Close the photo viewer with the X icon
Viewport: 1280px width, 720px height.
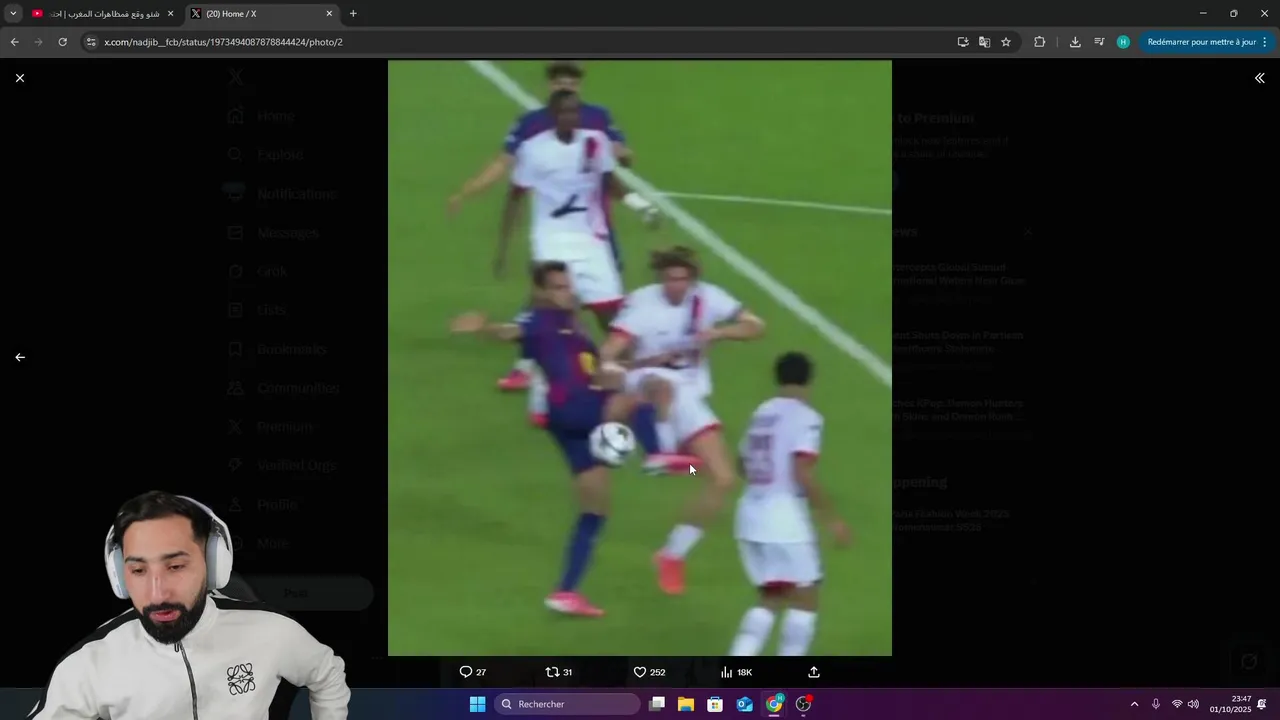[20, 78]
